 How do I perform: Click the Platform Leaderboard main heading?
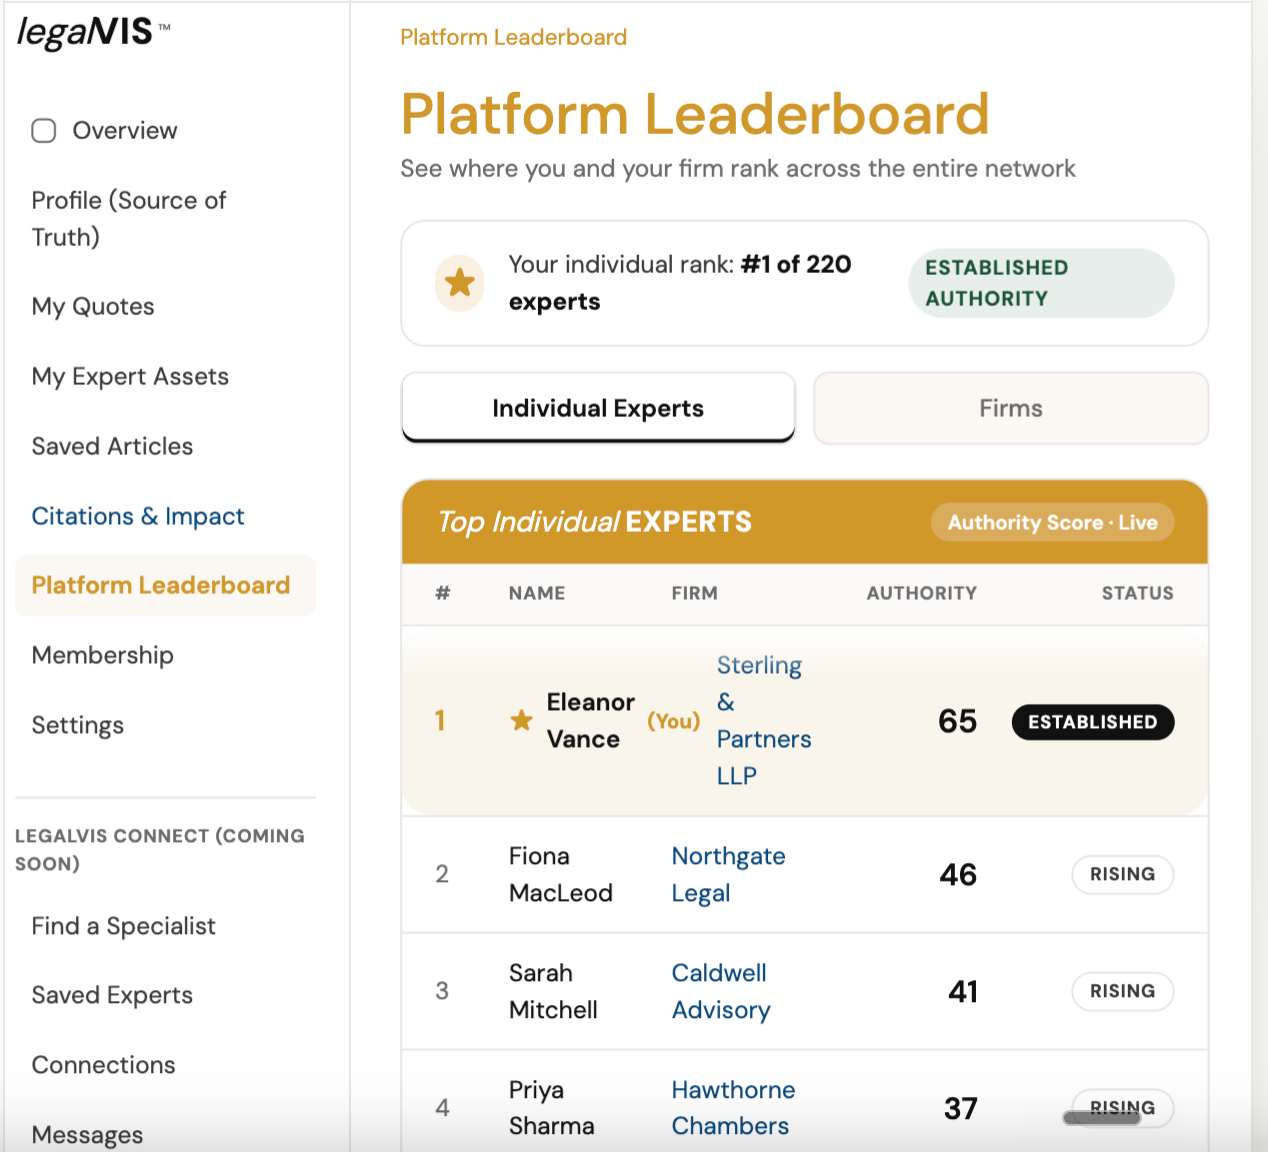tap(695, 113)
